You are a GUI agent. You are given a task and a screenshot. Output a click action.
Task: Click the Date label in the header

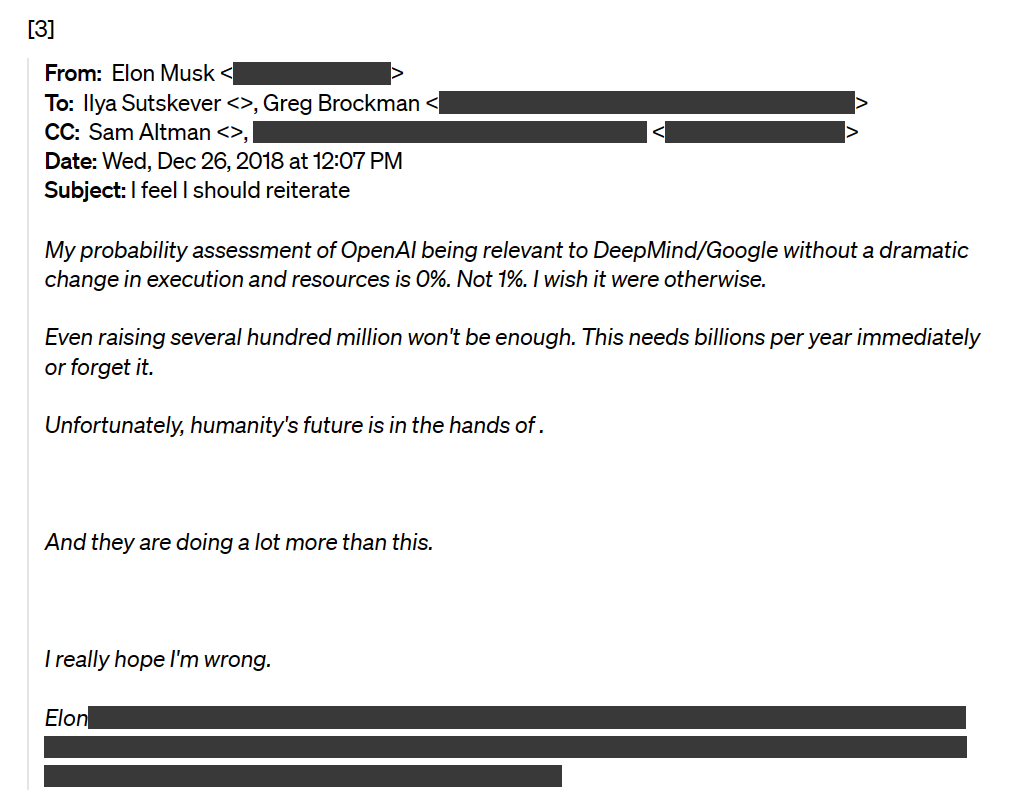coord(70,161)
